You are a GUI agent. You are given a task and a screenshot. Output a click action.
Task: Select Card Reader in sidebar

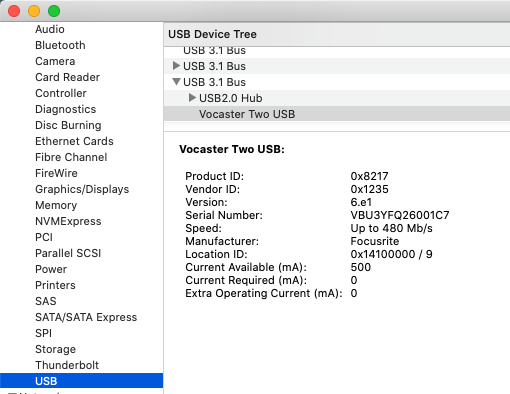[68, 77]
